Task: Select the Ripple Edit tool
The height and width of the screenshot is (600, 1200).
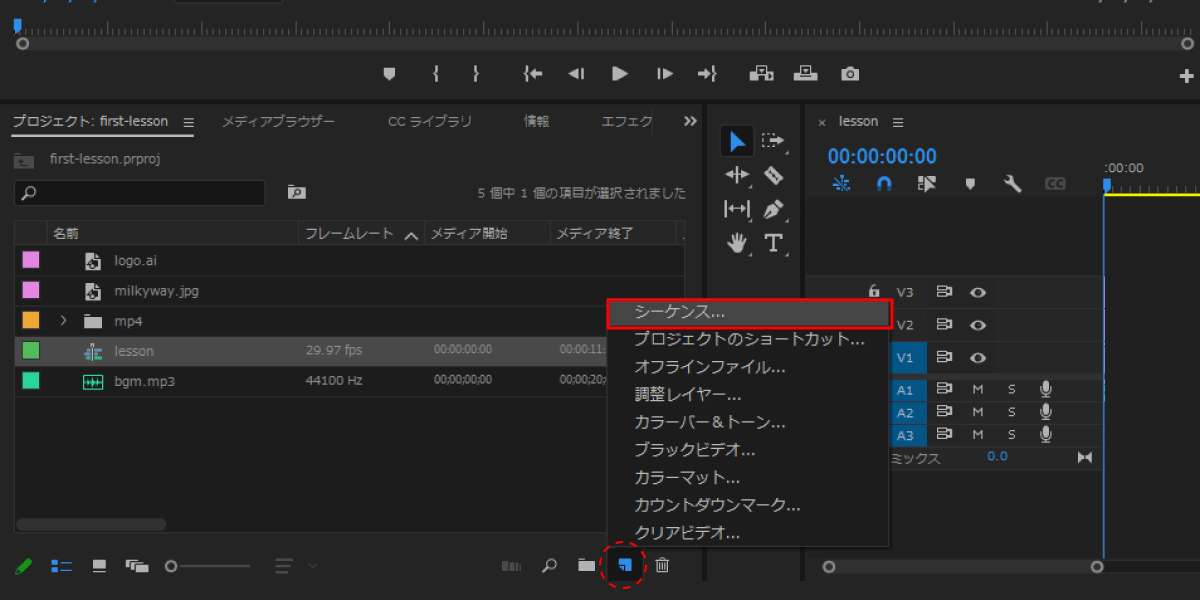Action: click(x=737, y=175)
